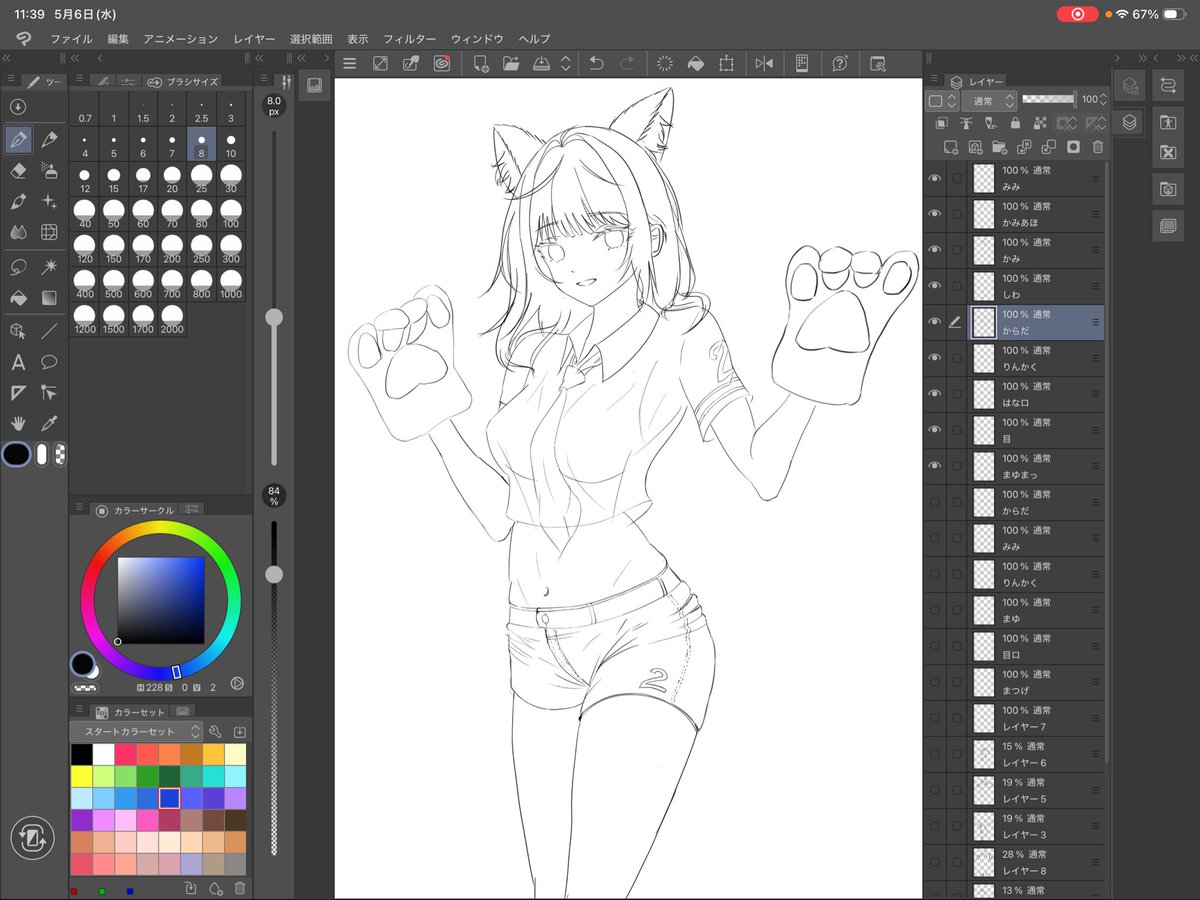Open the 通常 blending mode dropdown

(989, 101)
